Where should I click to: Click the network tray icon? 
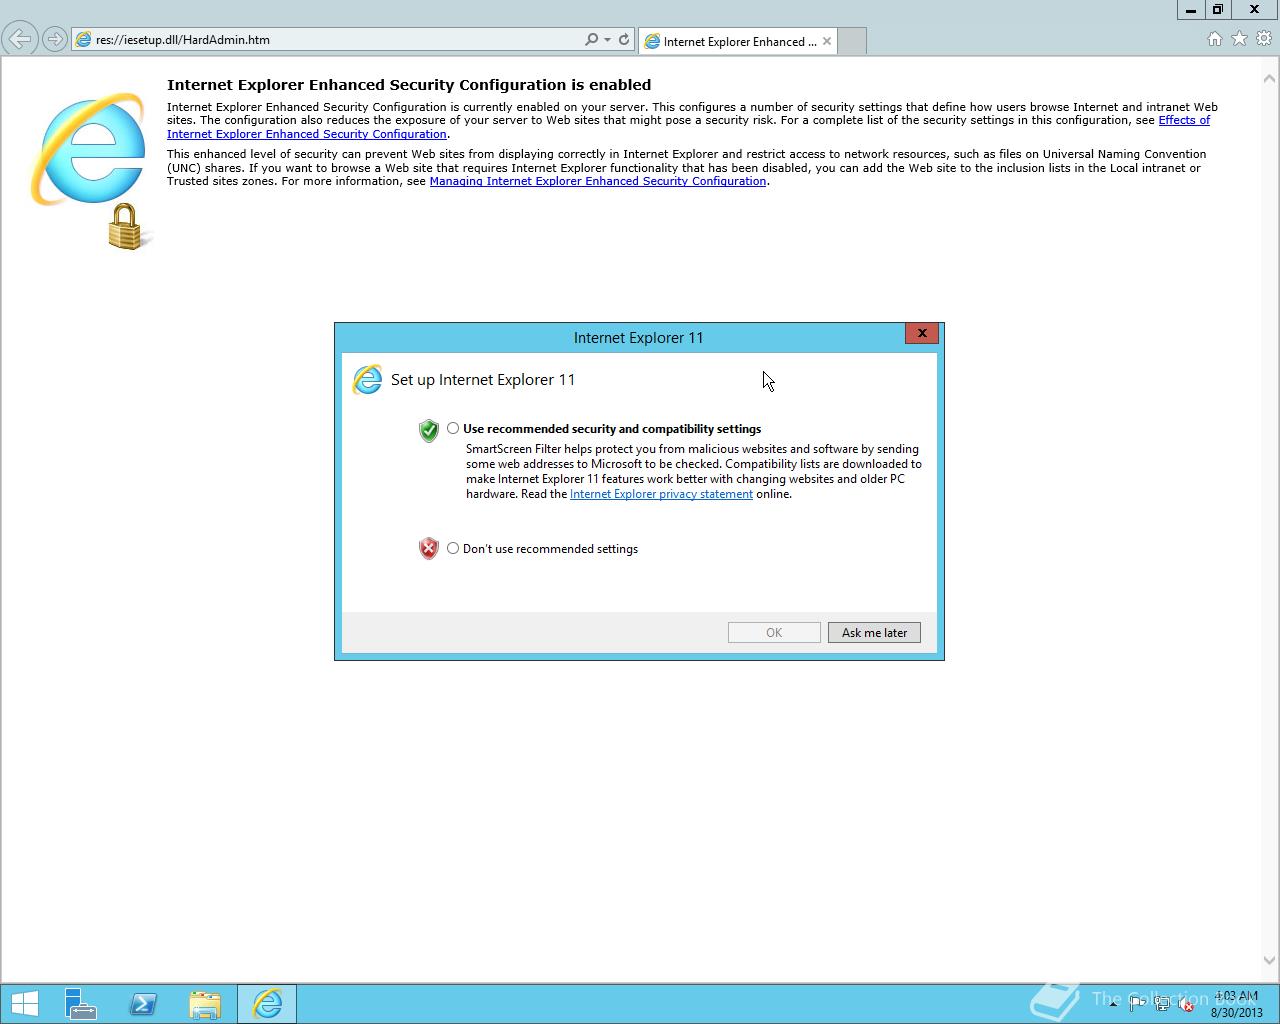pos(1162,1005)
